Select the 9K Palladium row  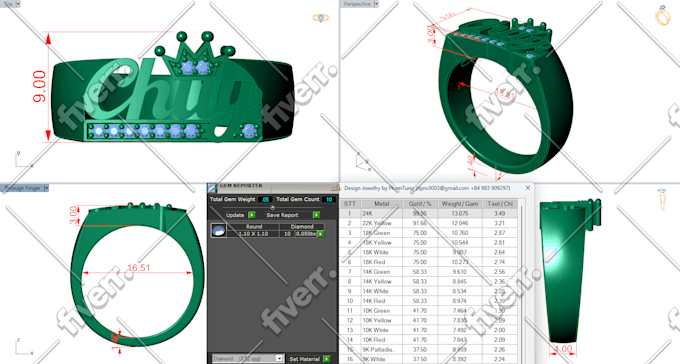pos(429,349)
